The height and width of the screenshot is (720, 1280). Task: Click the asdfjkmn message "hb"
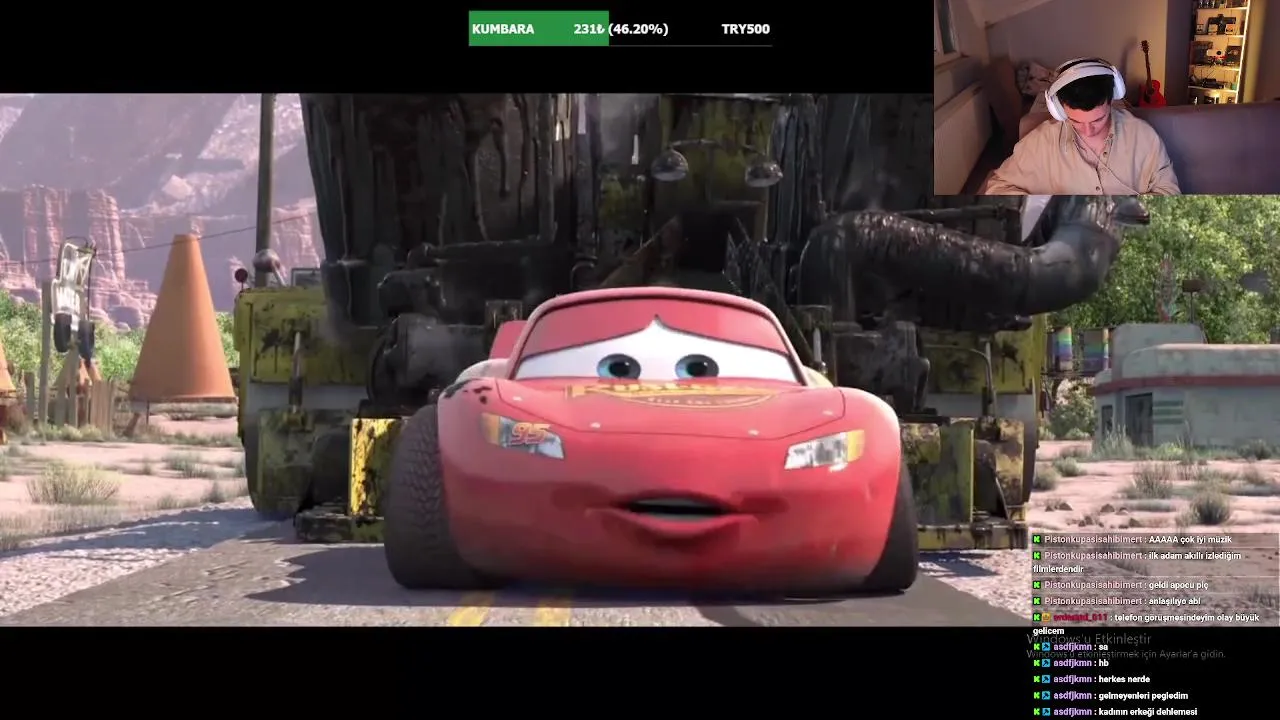[x=1103, y=663]
